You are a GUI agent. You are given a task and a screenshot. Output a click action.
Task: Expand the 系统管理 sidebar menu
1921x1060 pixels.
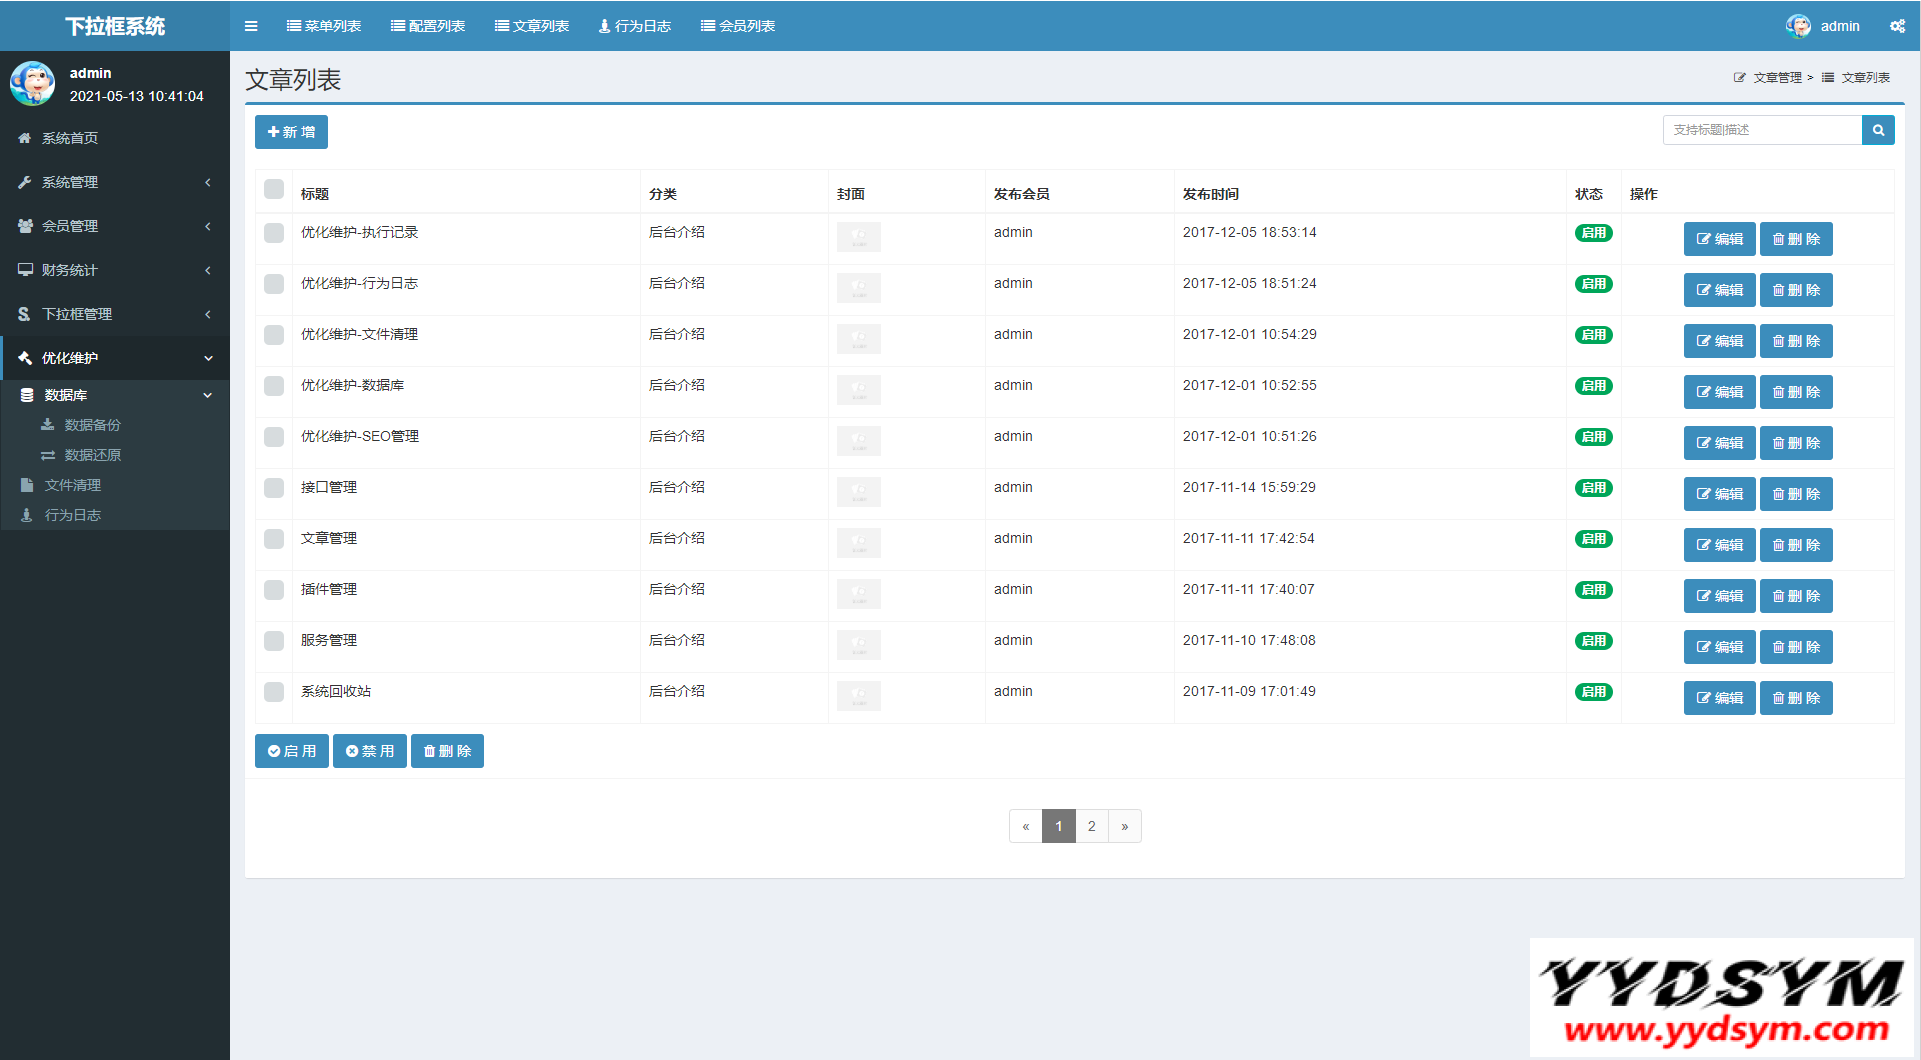pos(115,182)
